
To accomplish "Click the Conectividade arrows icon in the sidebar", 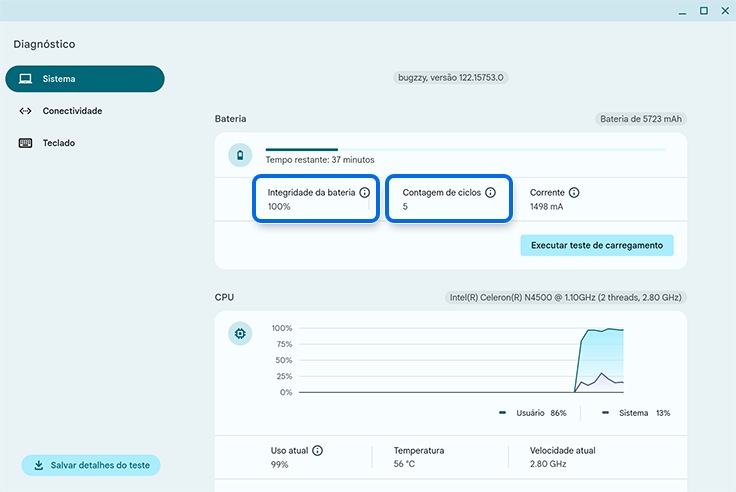I will coord(26,111).
